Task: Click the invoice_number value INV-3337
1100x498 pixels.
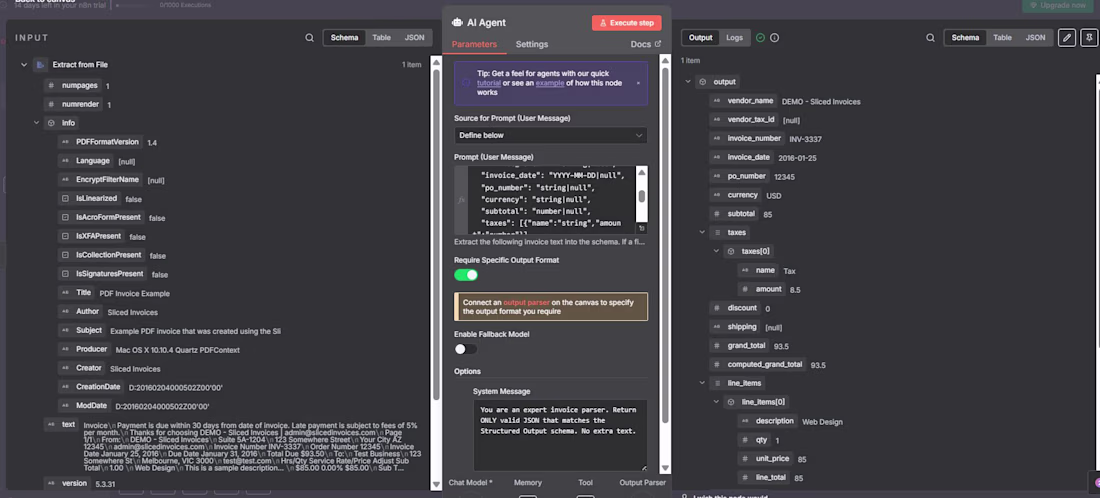Action: 805,139
